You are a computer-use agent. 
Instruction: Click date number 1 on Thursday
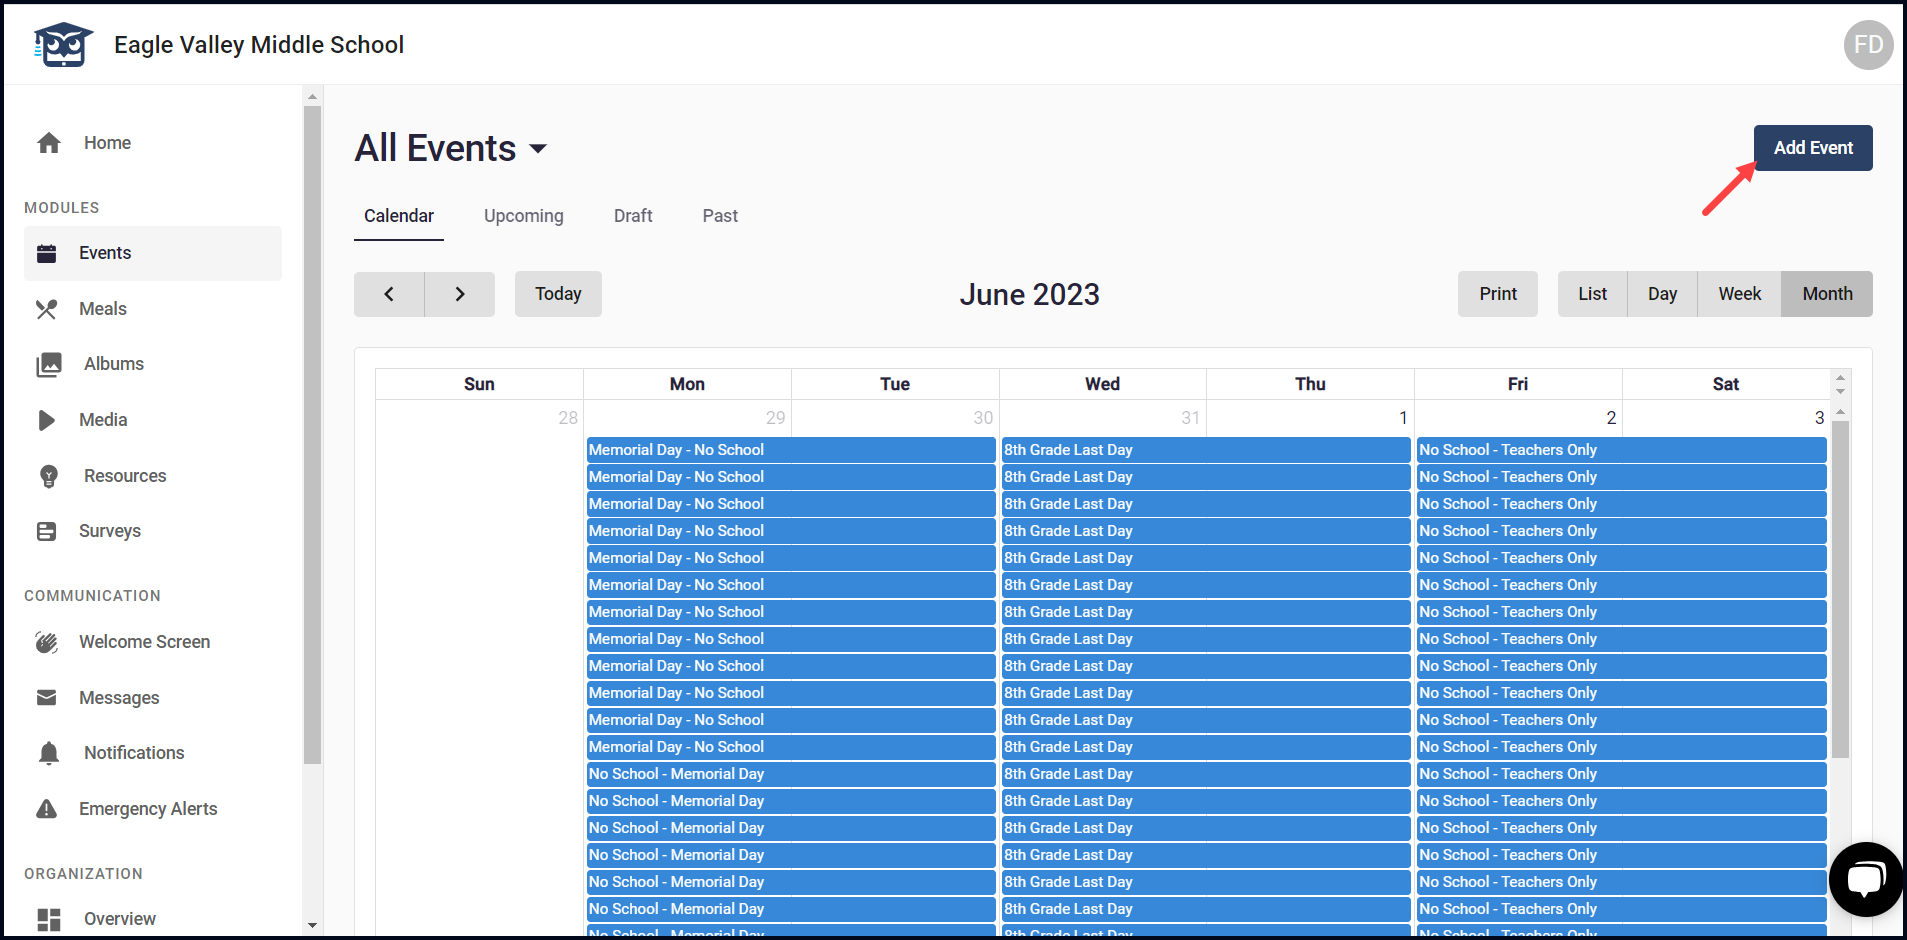(1403, 418)
